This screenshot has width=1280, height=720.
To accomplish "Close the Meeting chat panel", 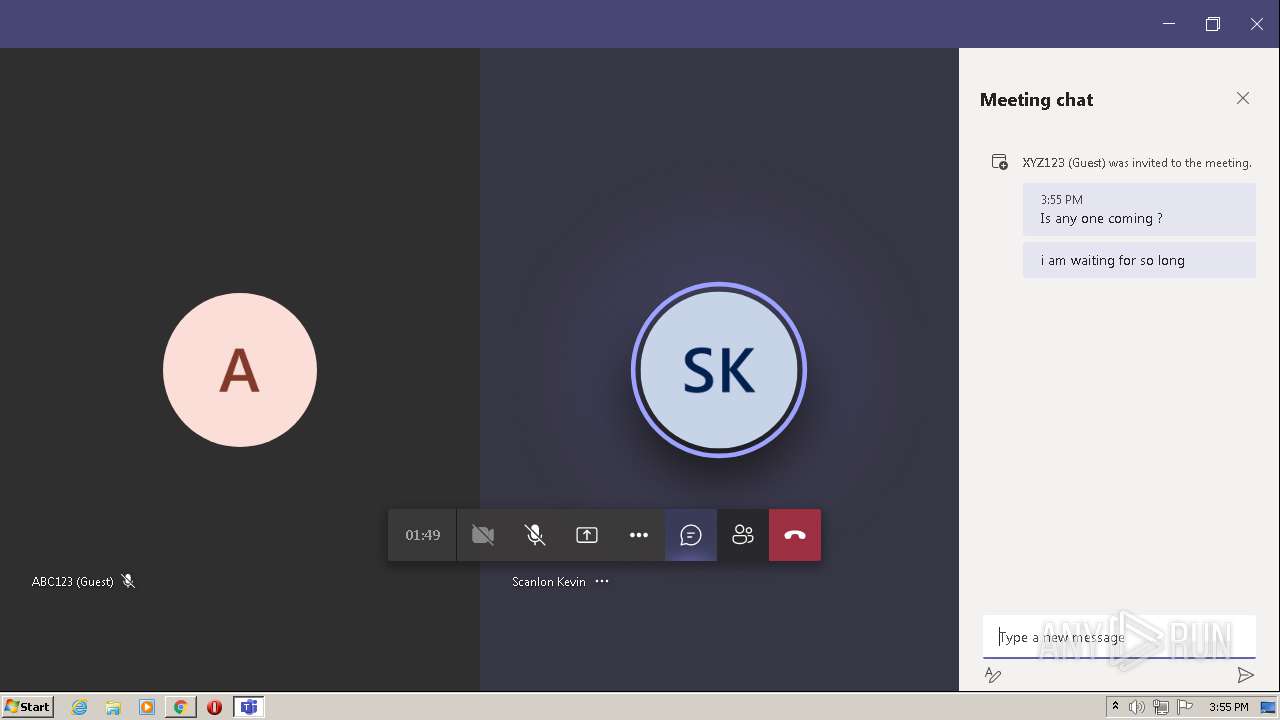I will pyautogui.click(x=1243, y=98).
